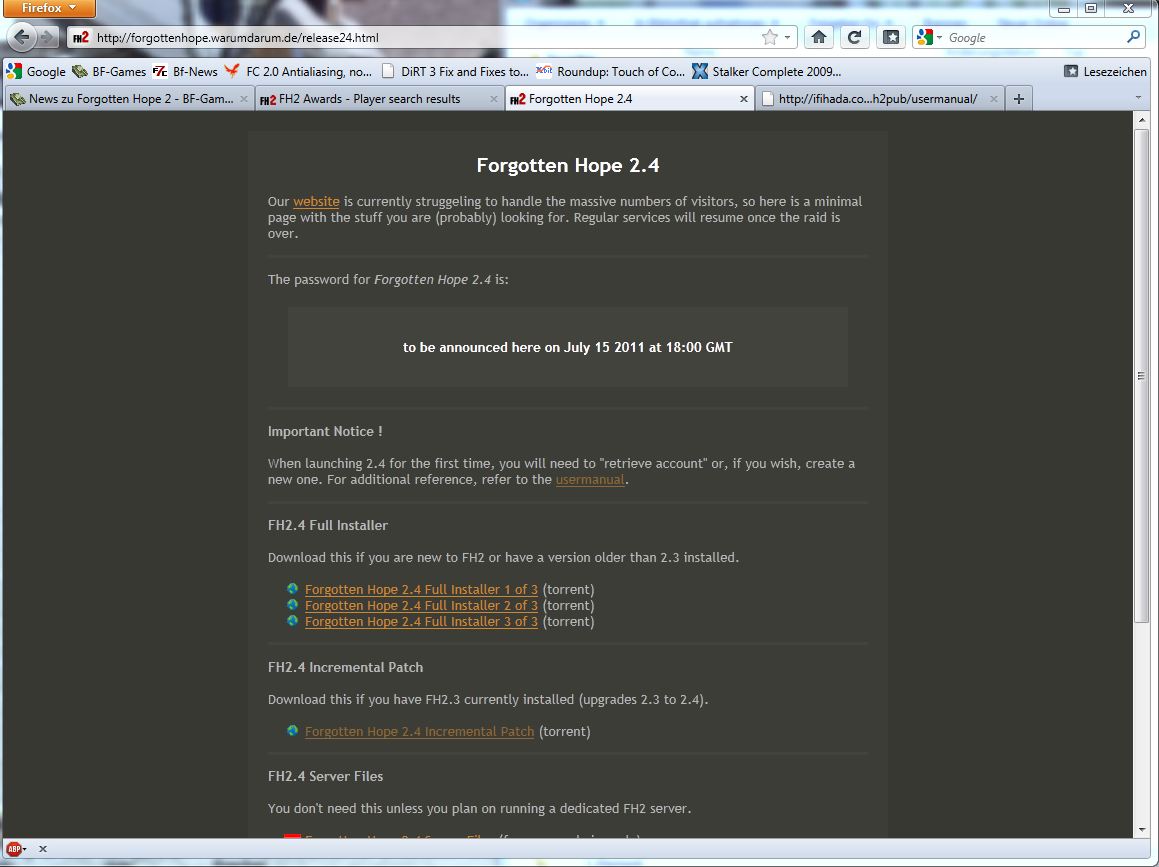This screenshot has width=1159, height=867.
Task: Click the 'FH2.4 Server Files' heading
Action: (325, 777)
